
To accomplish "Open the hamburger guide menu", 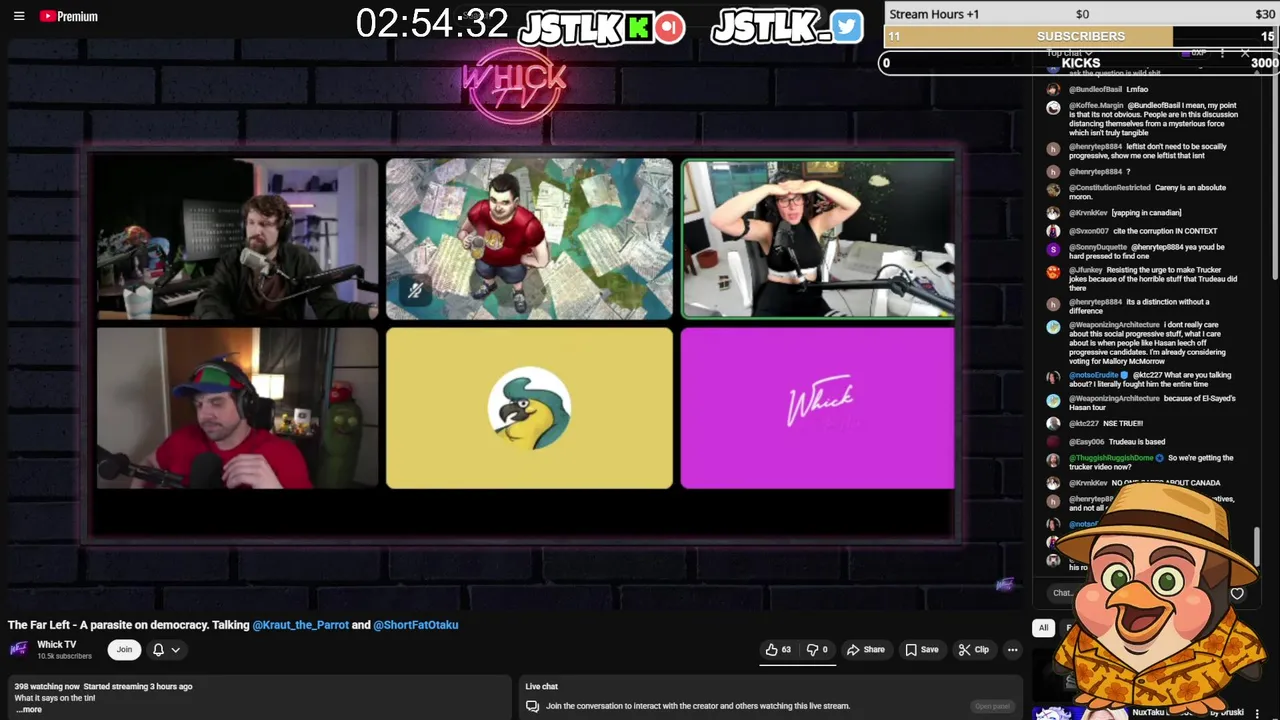I will click(19, 16).
